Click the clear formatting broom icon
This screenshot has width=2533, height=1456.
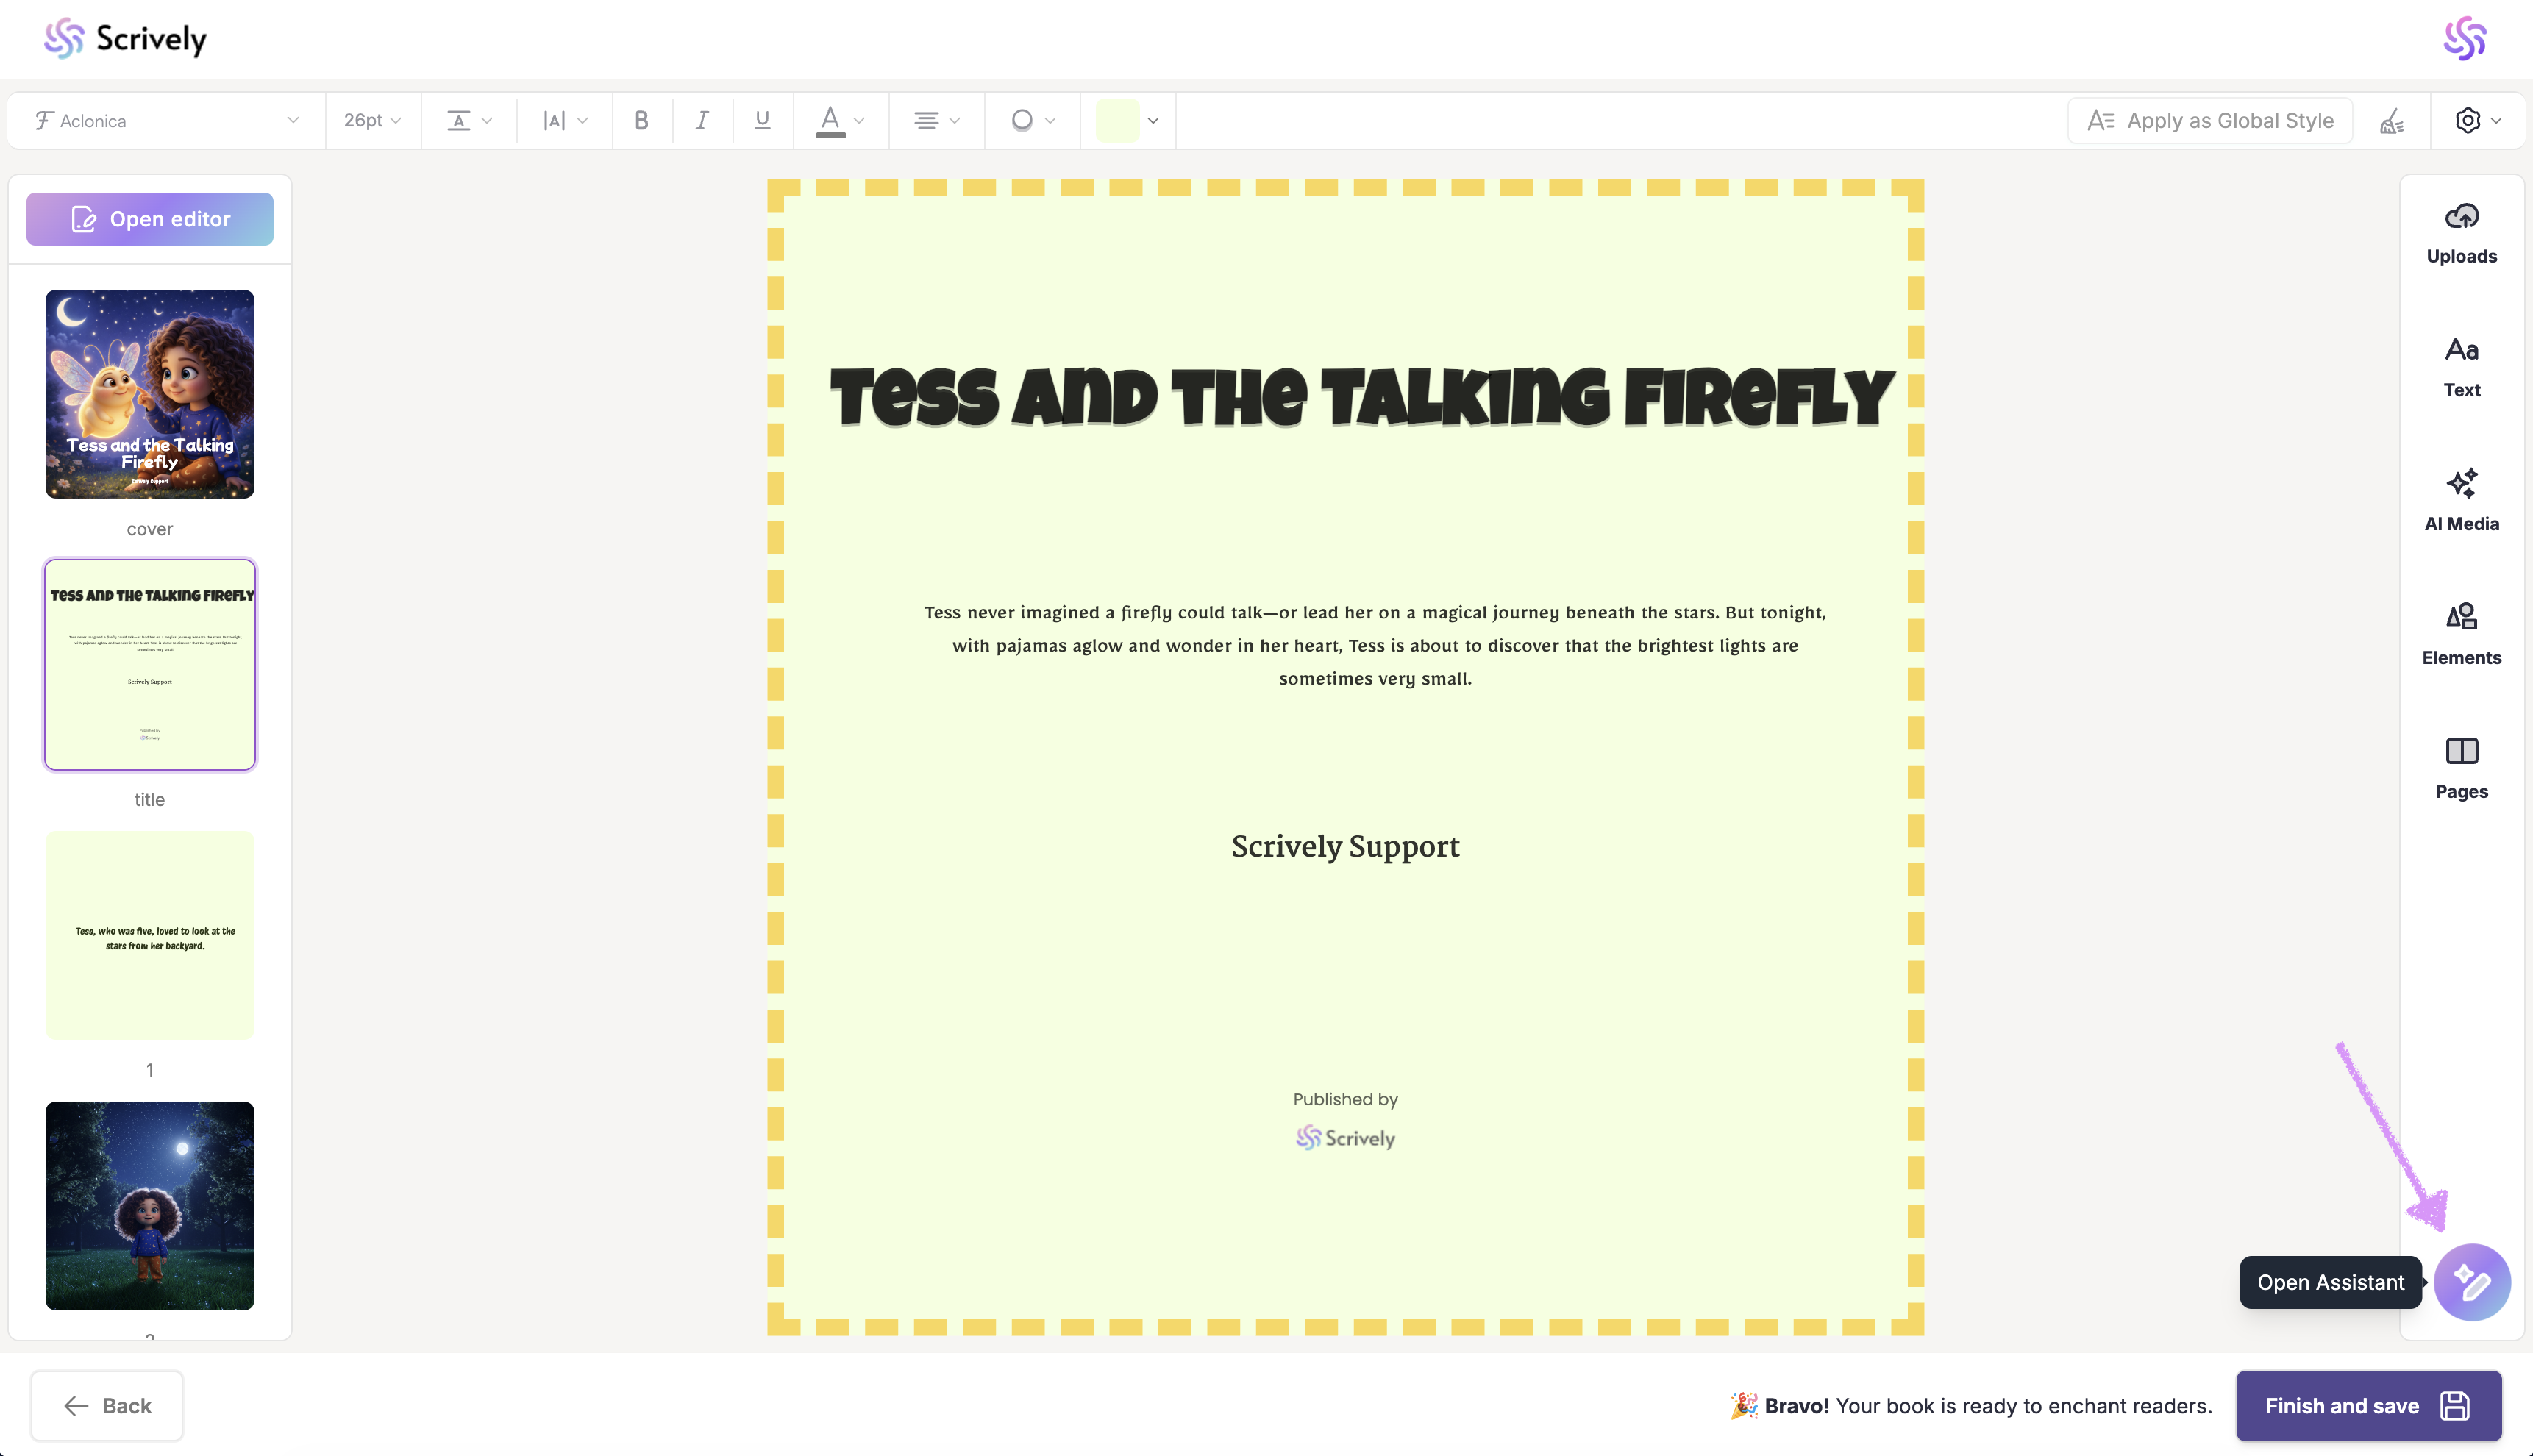point(2391,121)
